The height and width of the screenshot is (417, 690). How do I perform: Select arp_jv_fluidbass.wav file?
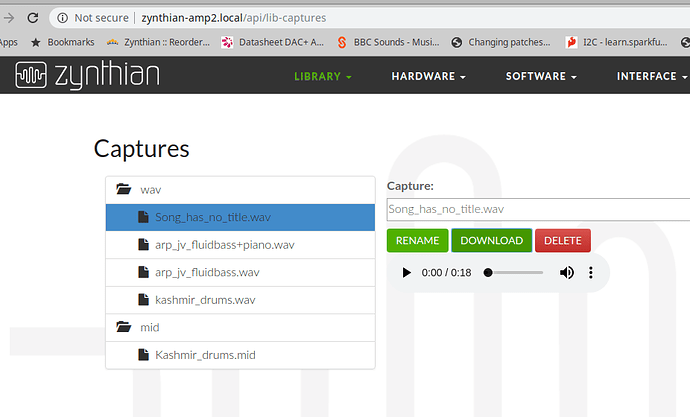click(240, 273)
